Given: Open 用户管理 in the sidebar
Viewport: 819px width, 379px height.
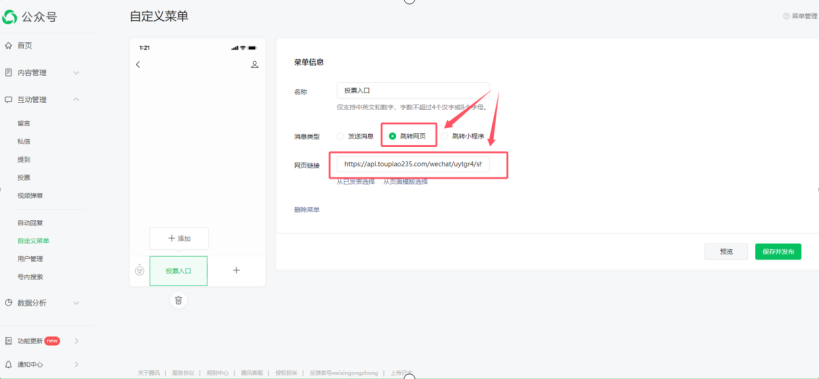Looking at the screenshot, I should 30,259.
